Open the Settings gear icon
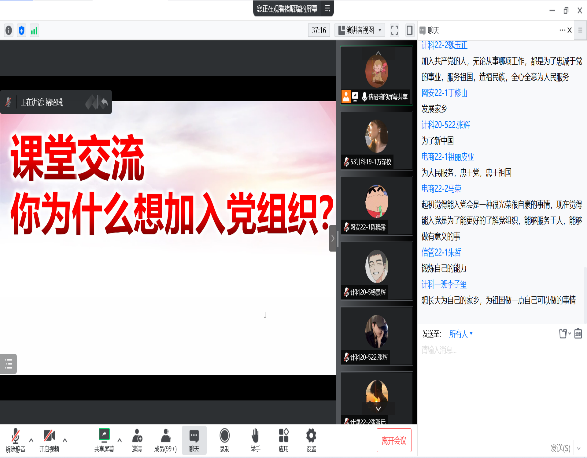The image size is (587, 458). pos(311,440)
